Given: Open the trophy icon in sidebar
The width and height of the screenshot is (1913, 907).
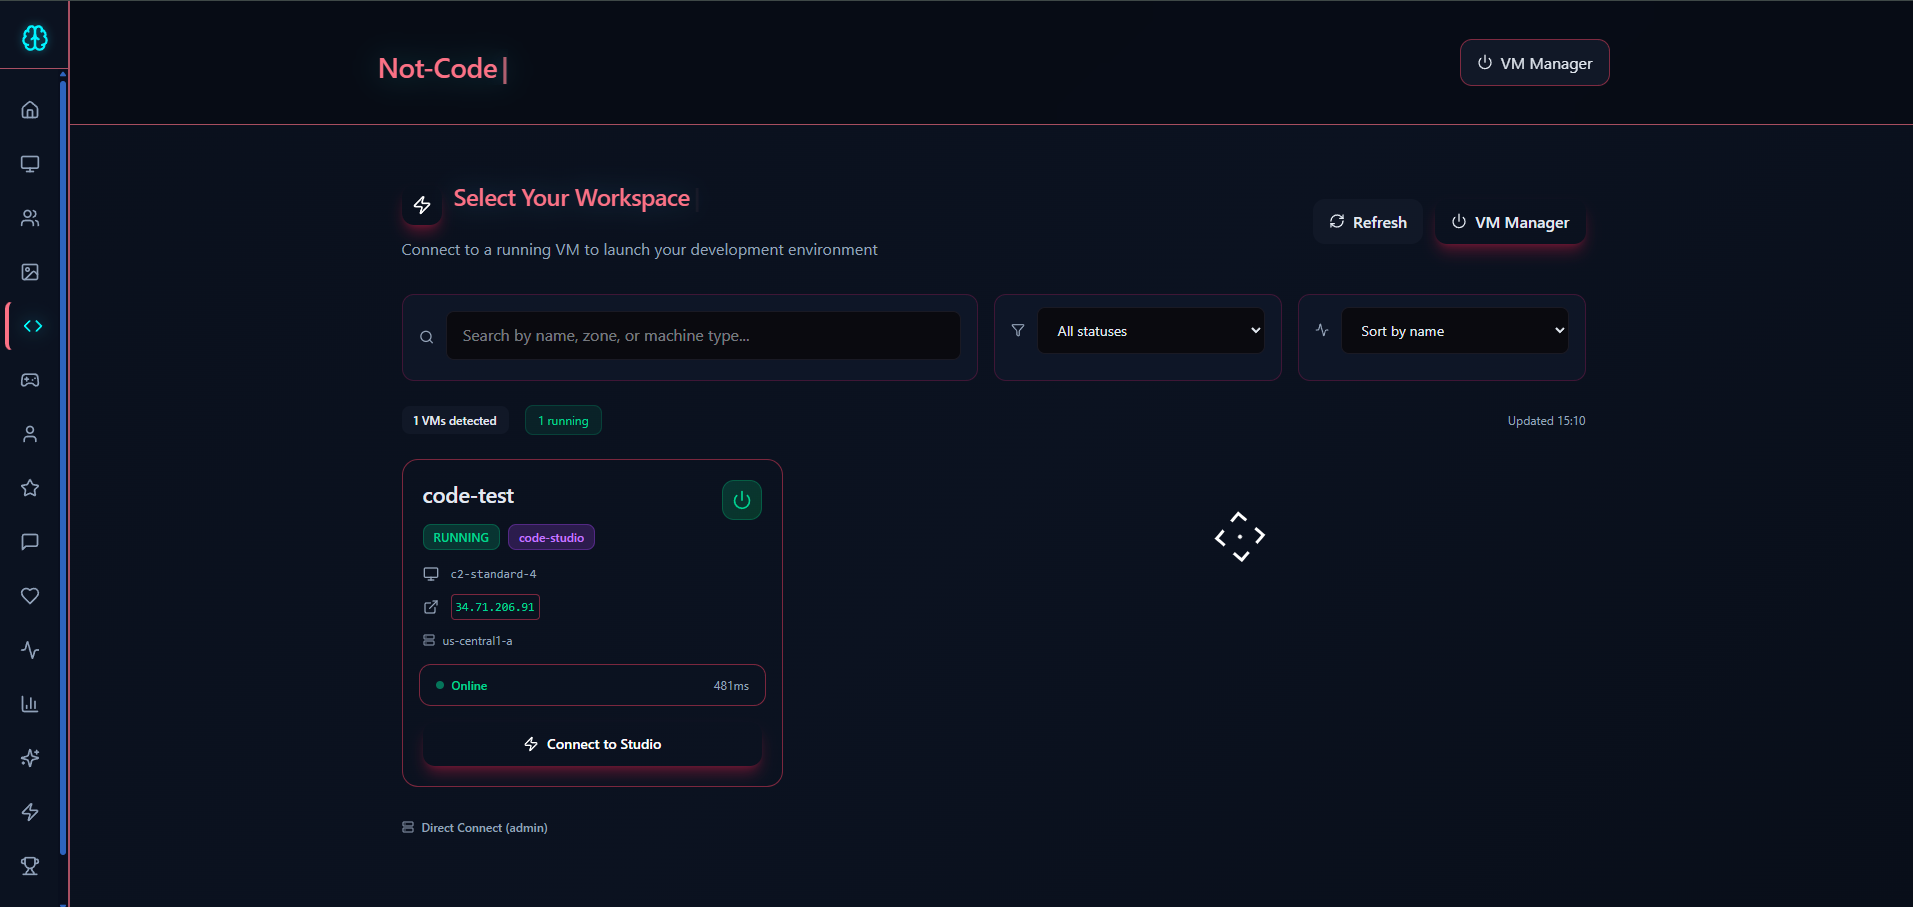Looking at the screenshot, I should point(30,866).
